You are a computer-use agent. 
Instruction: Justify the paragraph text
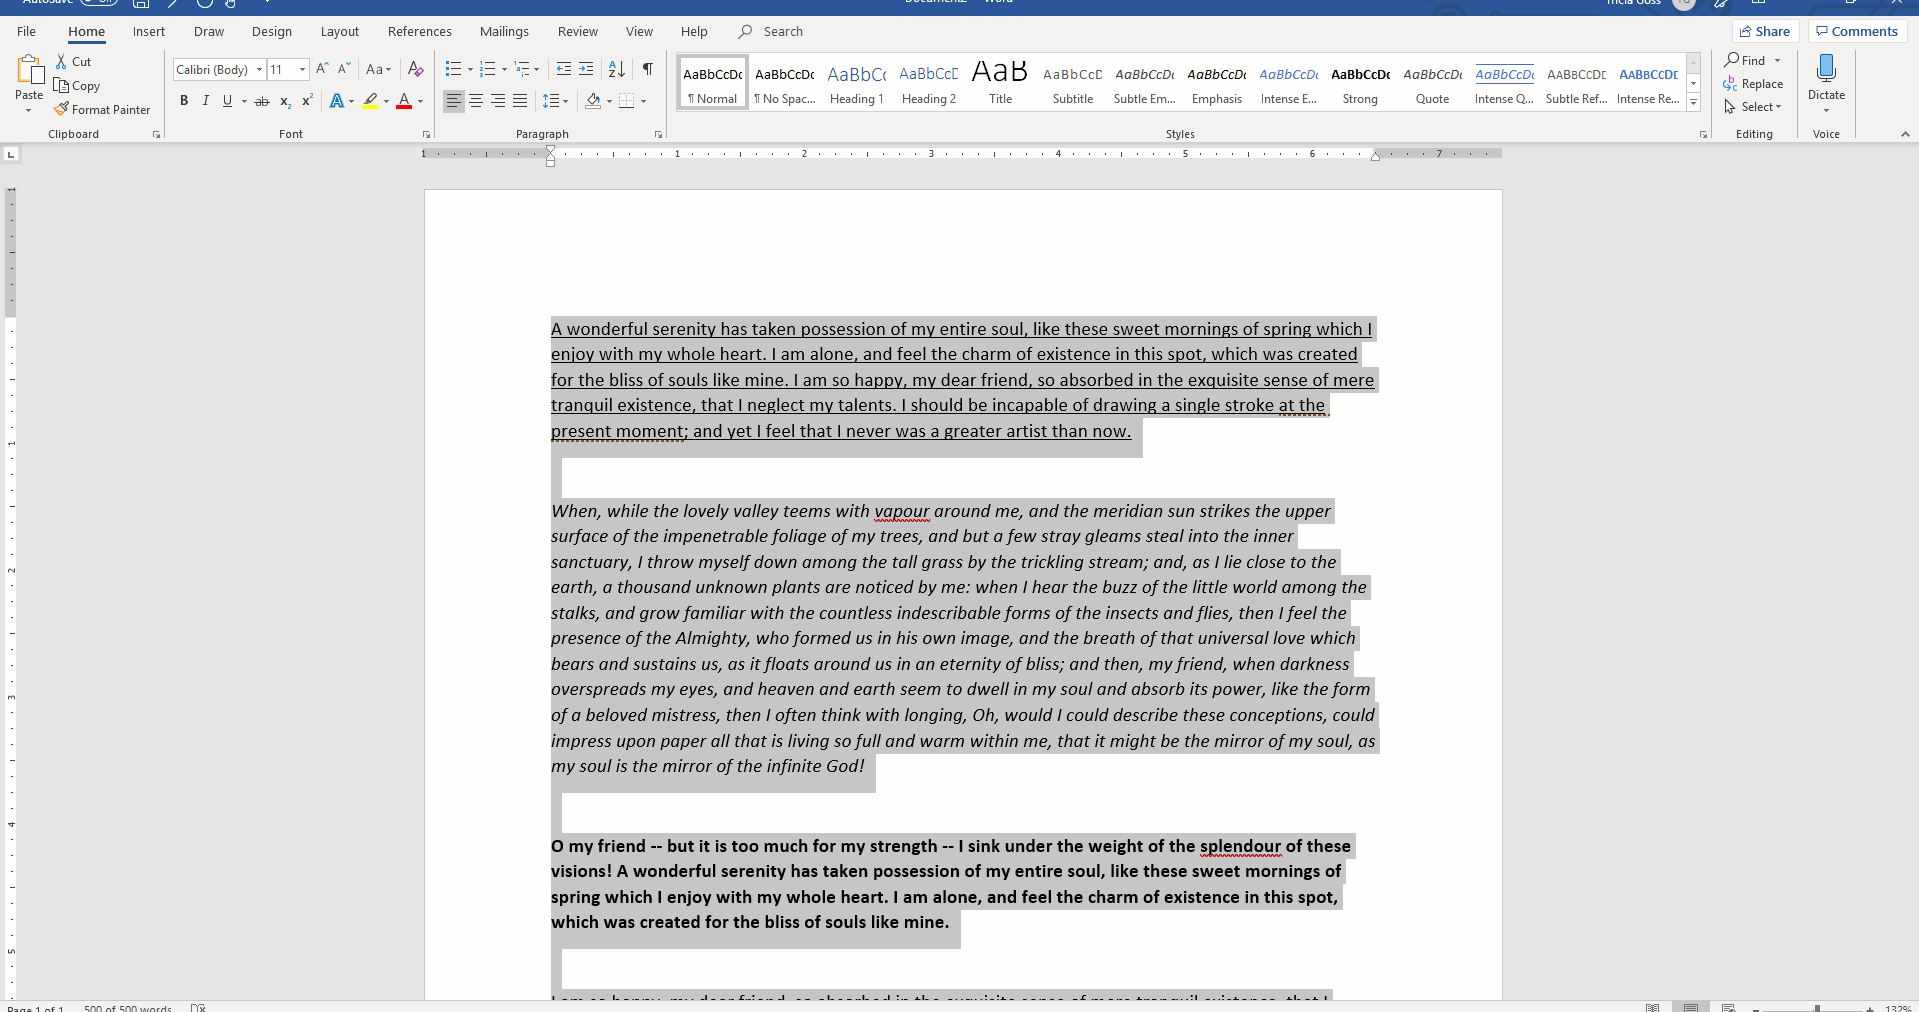(520, 101)
